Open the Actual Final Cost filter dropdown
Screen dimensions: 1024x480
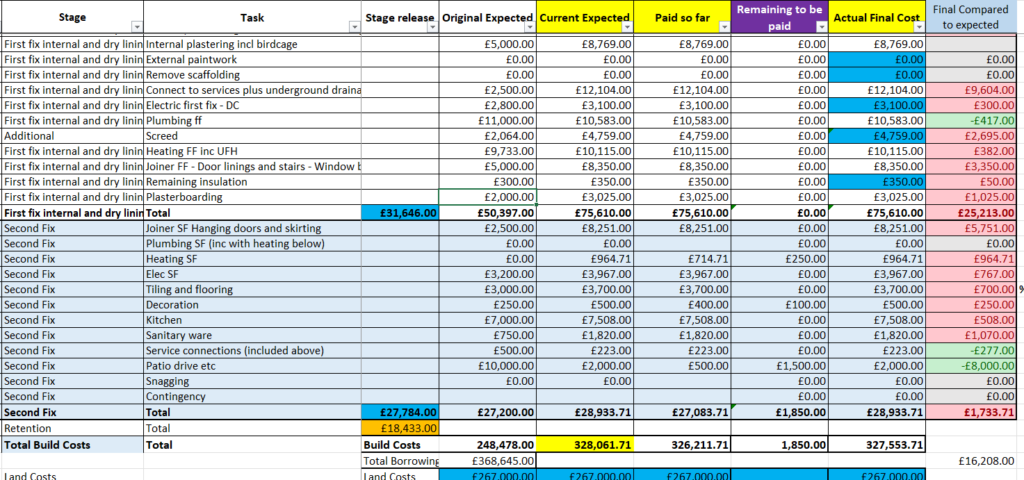[919, 28]
